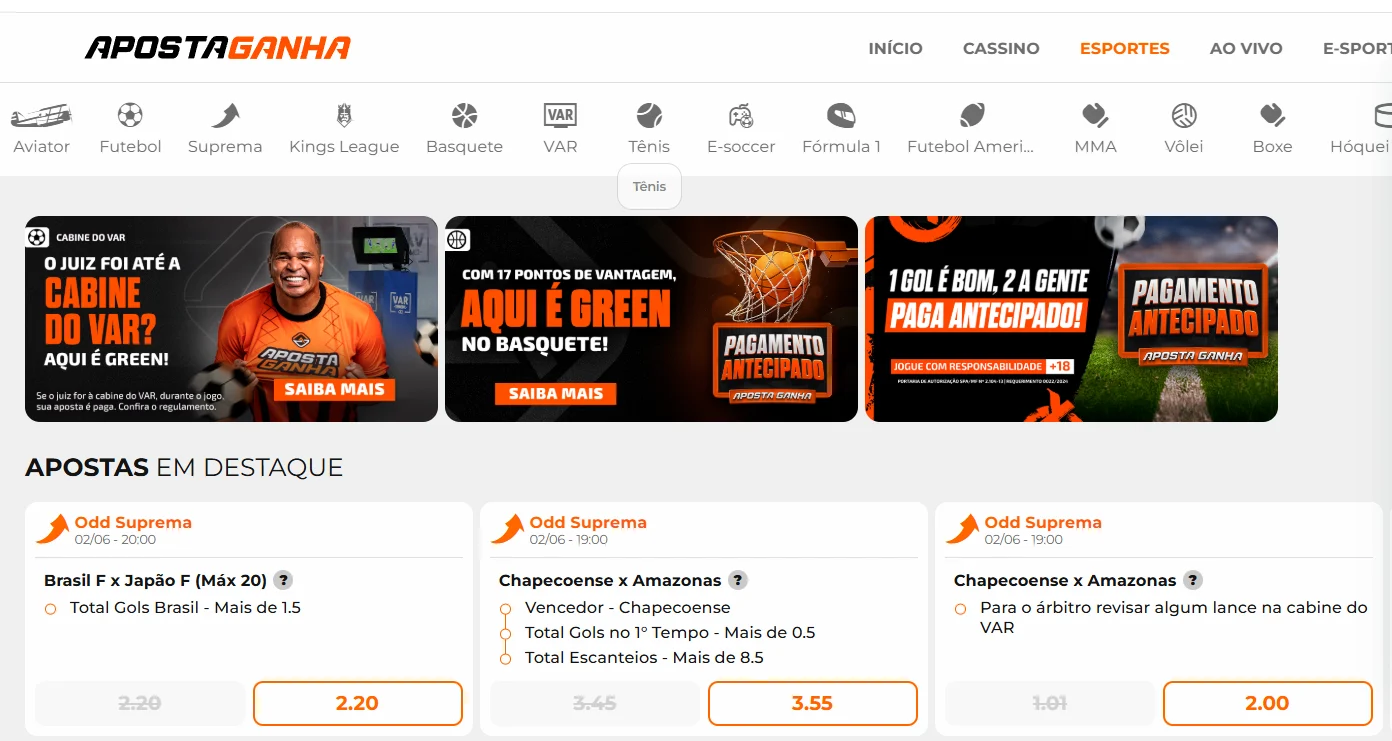1392x741 pixels.
Task: Click the Saiba Mais button on the basketball banner
Action: point(556,393)
